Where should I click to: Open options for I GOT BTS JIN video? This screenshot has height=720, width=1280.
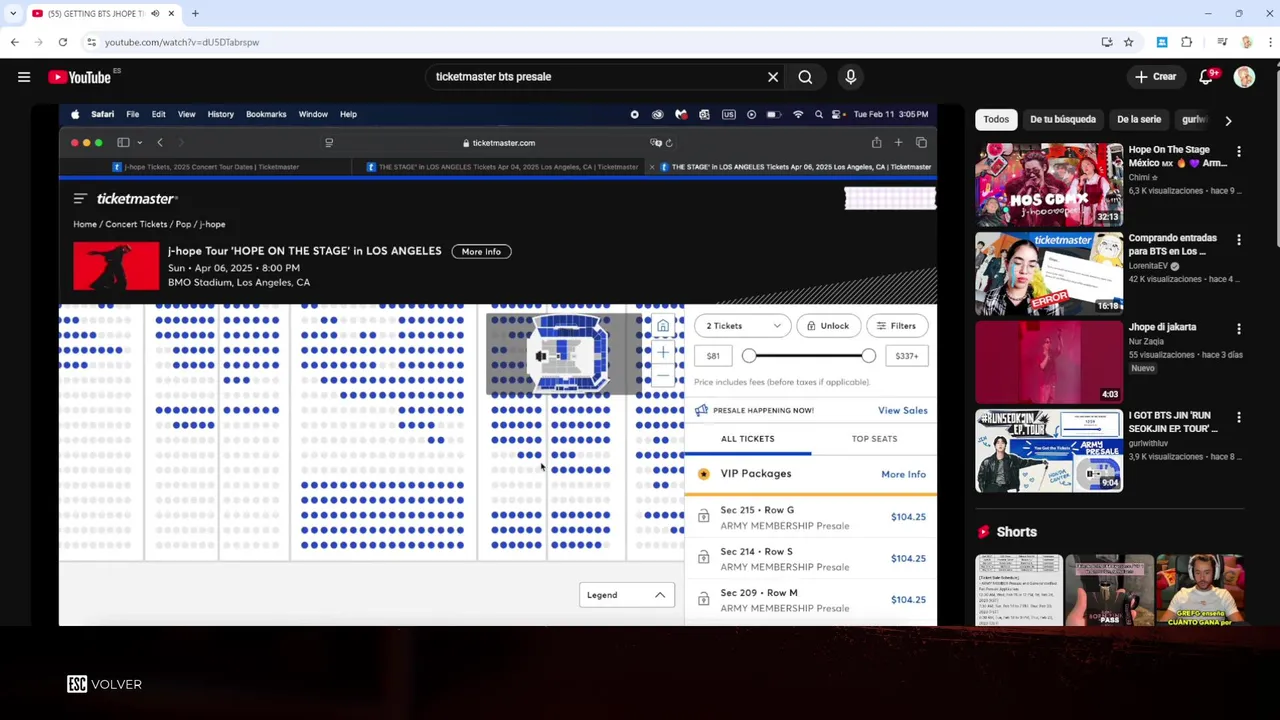click(1239, 417)
